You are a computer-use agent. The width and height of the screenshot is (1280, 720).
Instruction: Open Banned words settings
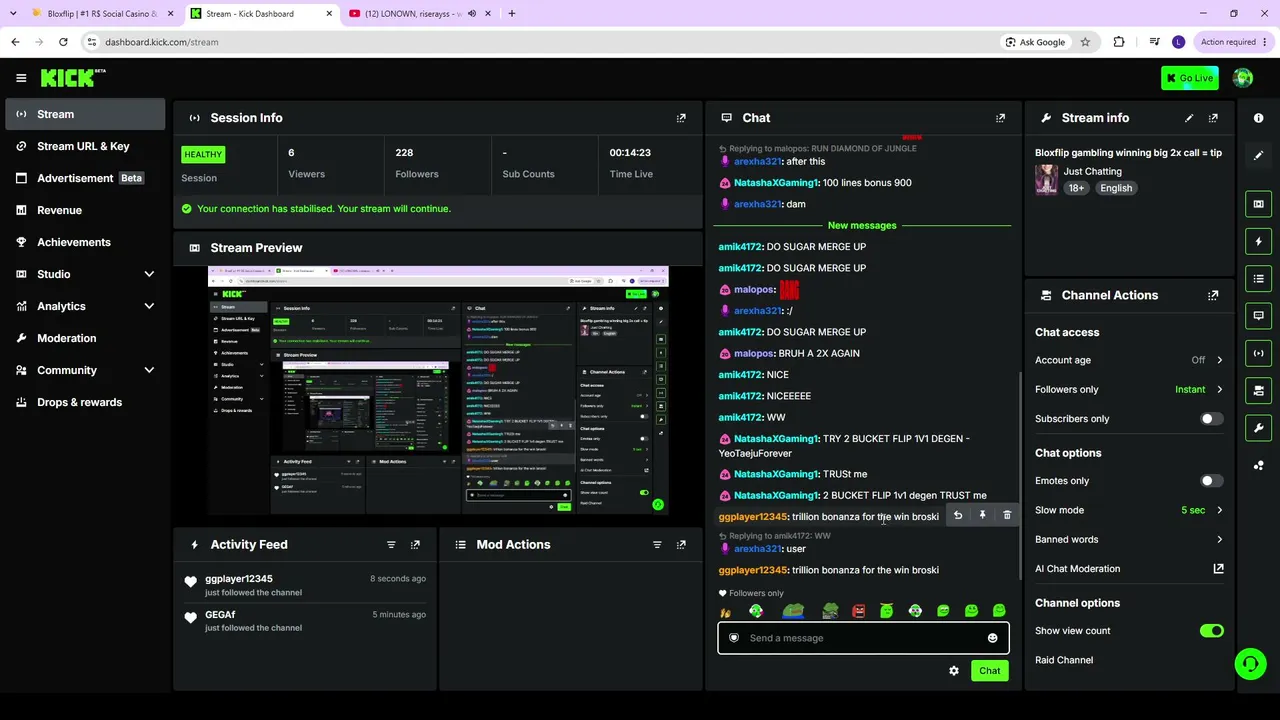(1129, 539)
